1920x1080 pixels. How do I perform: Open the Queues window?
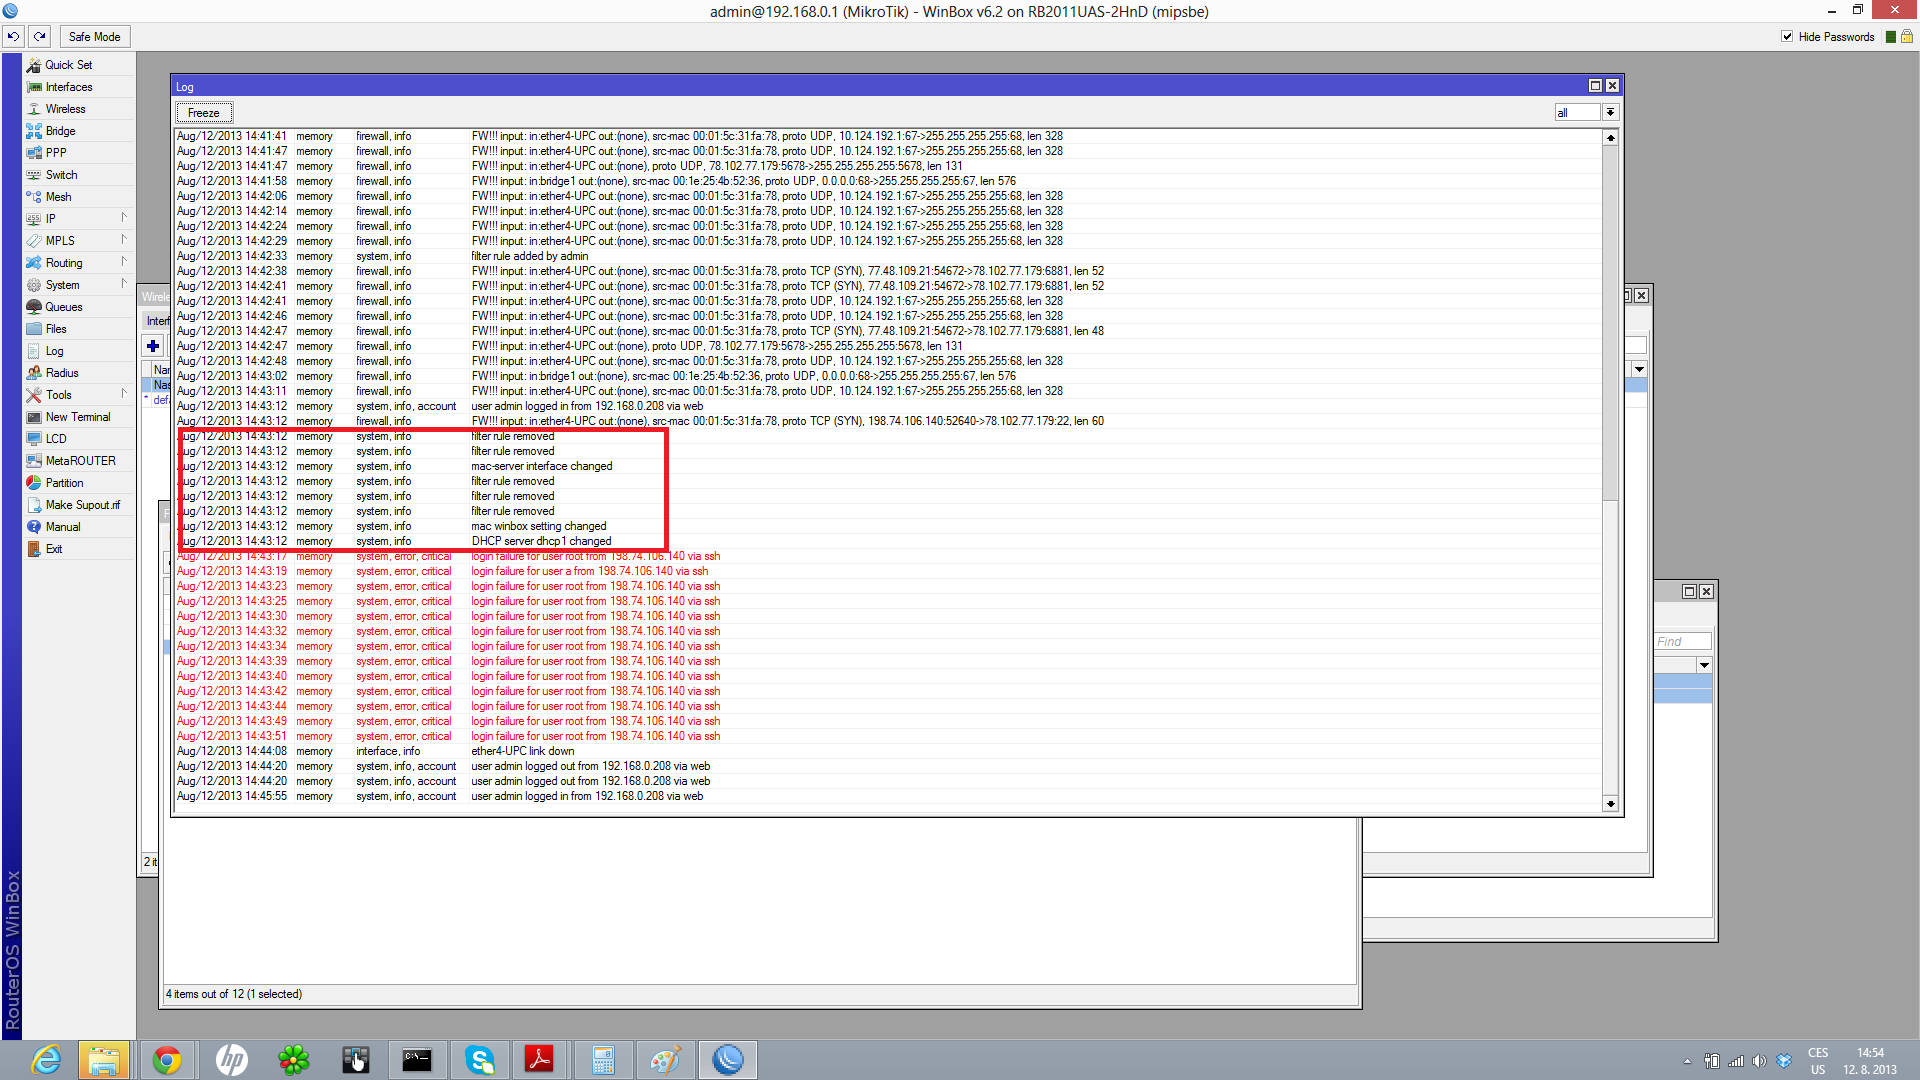(x=62, y=306)
